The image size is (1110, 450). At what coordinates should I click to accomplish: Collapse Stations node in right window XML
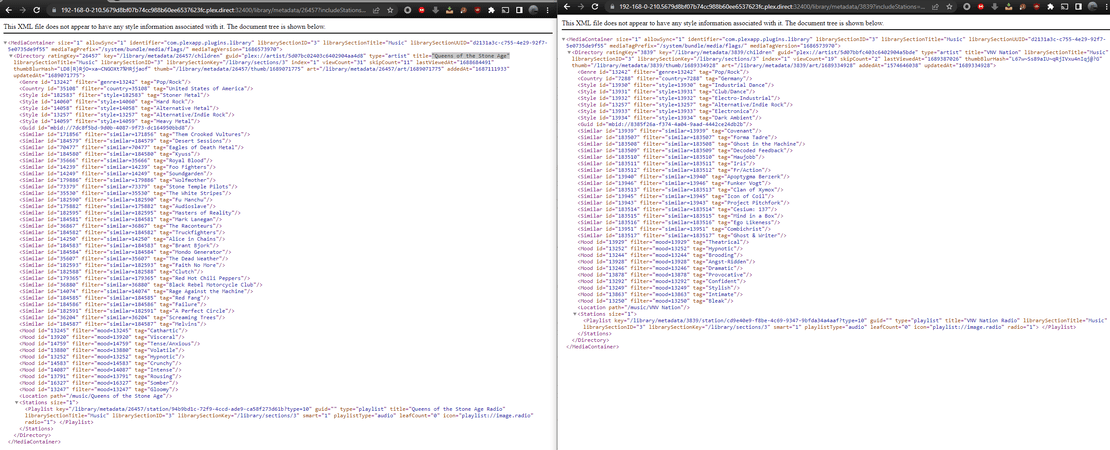575,313
